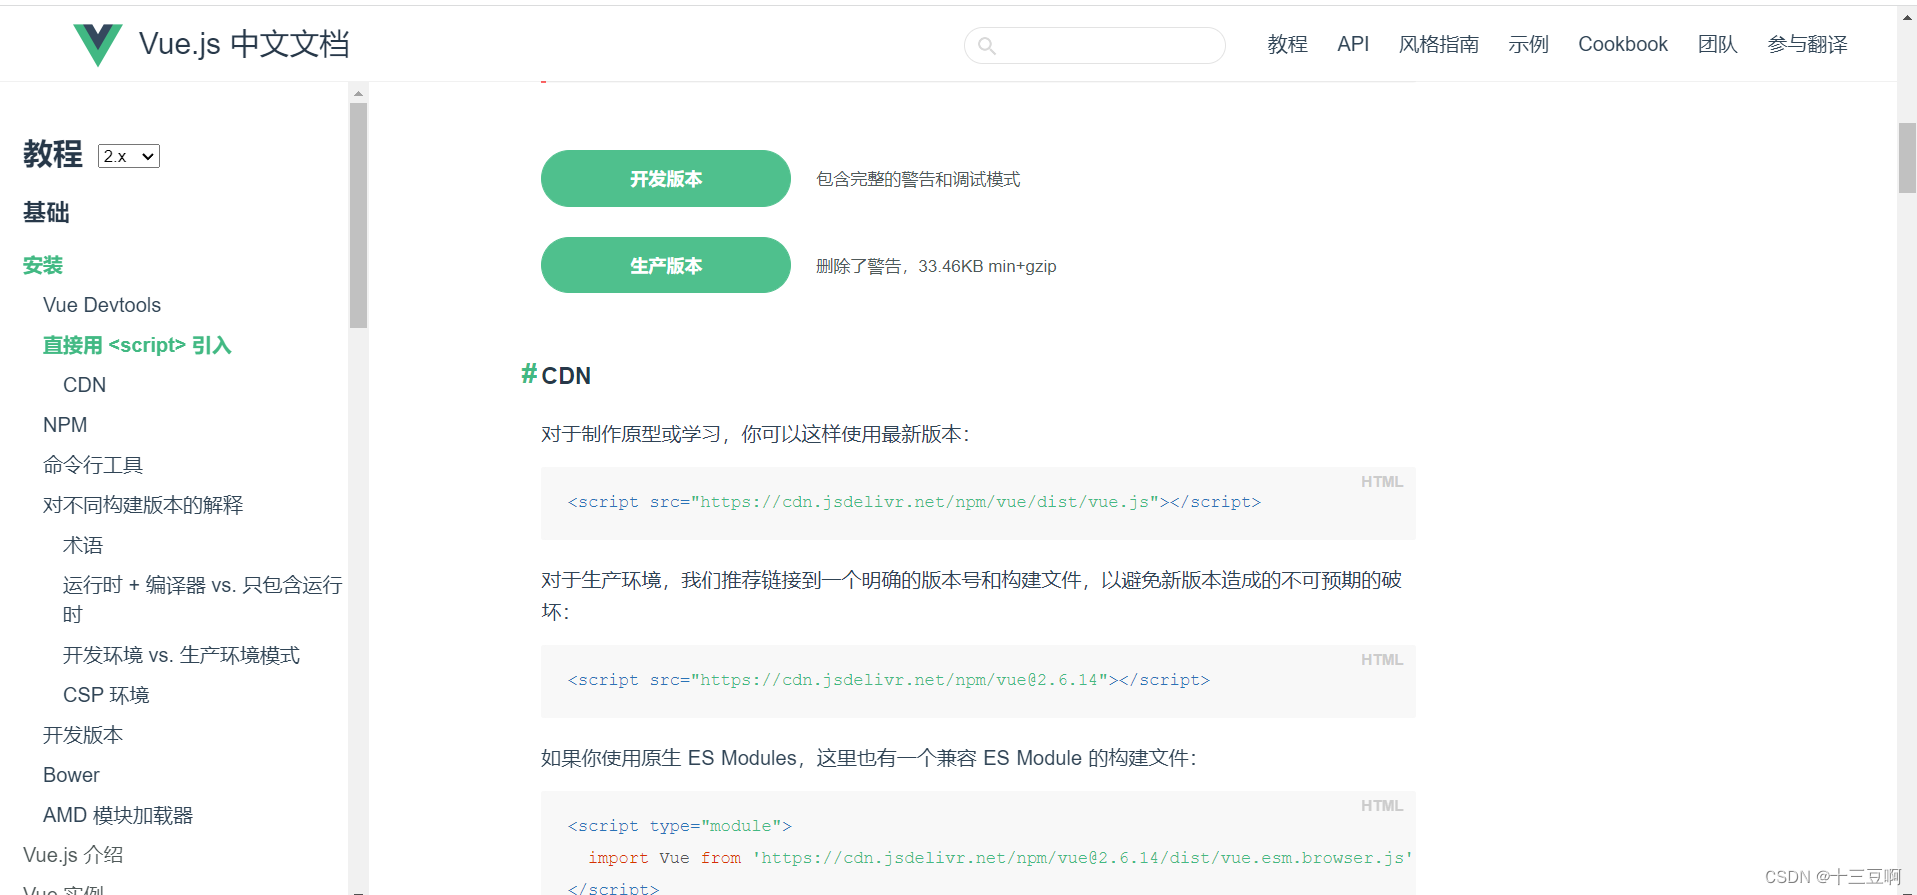This screenshot has width=1917, height=895.
Task: Click the vue.js CDN script code line
Action: pos(914,502)
